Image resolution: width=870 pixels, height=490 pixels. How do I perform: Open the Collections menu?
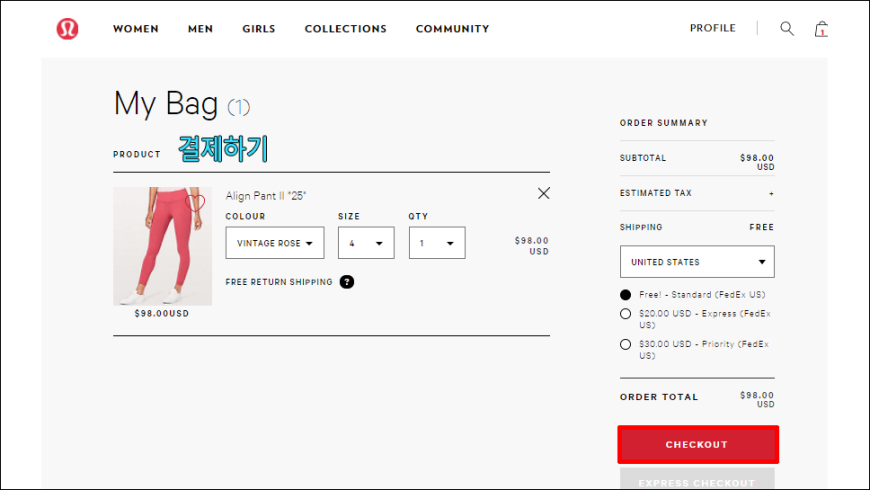click(x=346, y=29)
